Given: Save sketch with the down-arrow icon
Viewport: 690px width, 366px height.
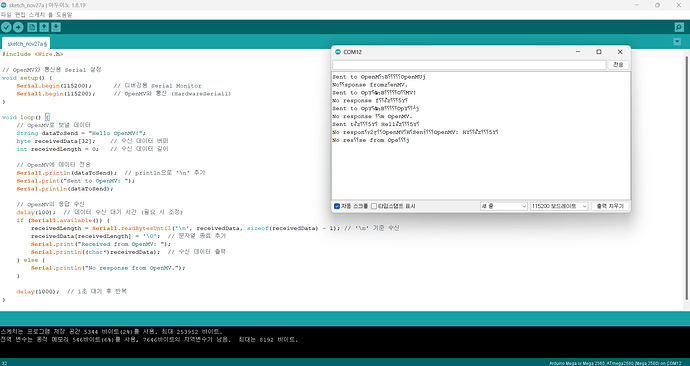Looking at the screenshot, I should tap(56, 27).
